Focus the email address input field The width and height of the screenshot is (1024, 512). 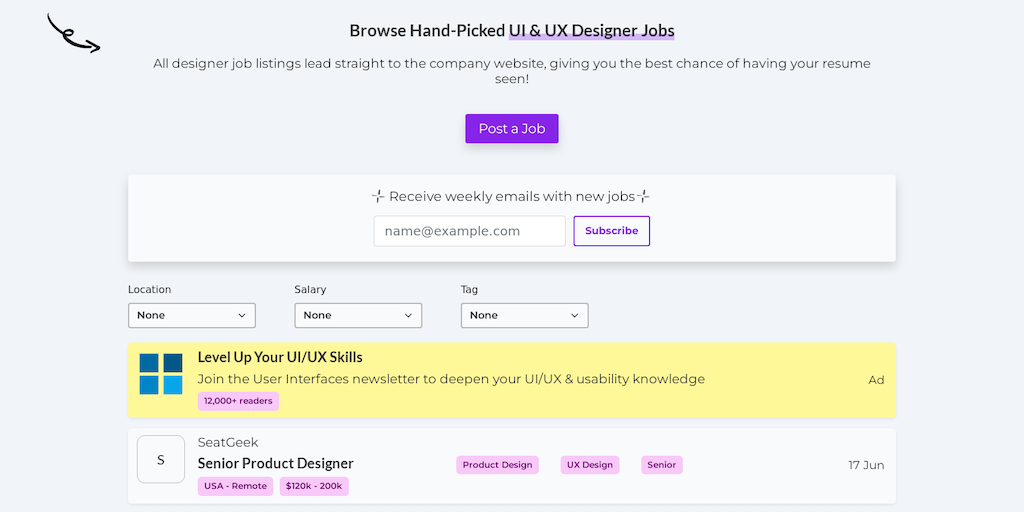click(469, 231)
